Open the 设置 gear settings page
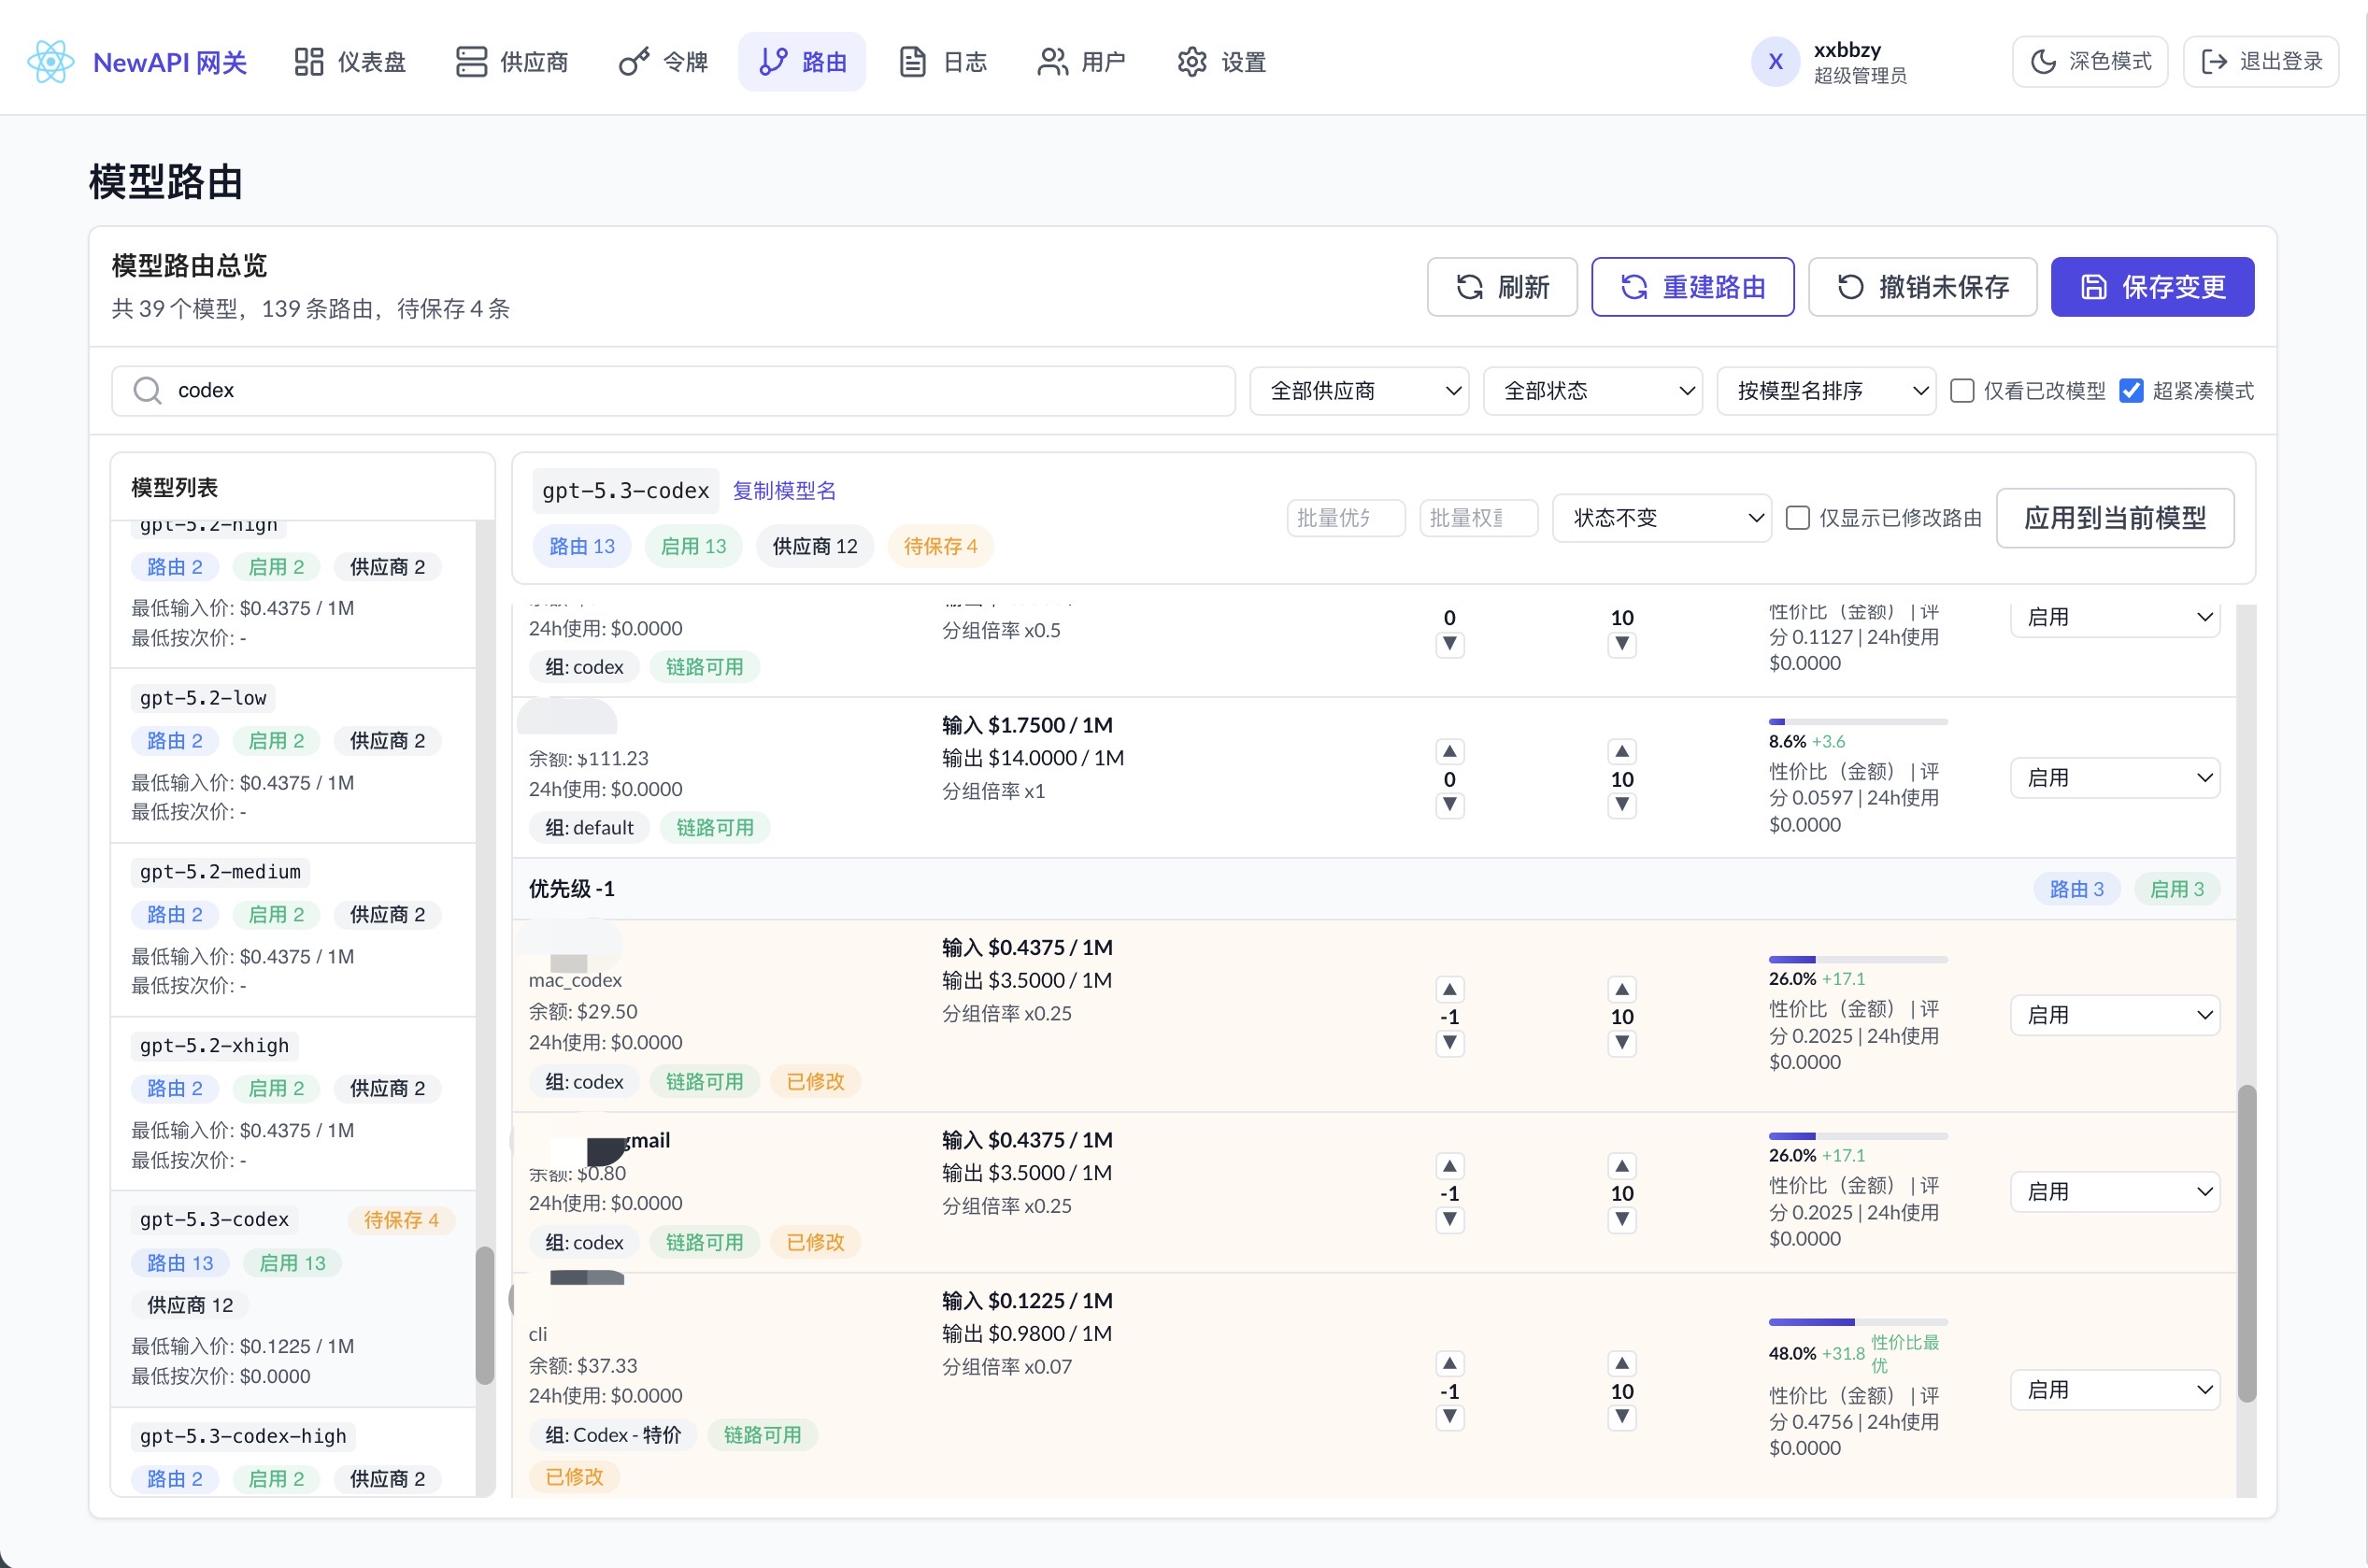The height and width of the screenshot is (1568, 2368). click(x=1222, y=62)
